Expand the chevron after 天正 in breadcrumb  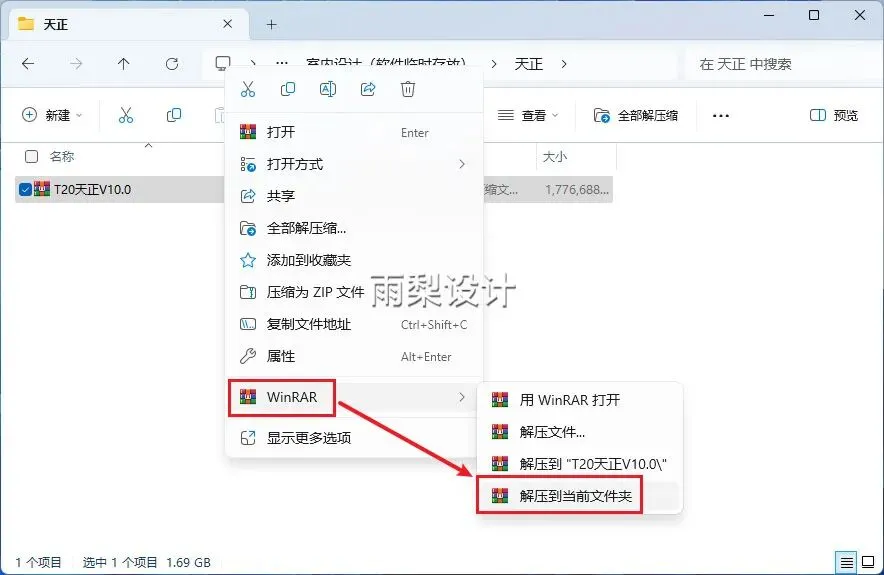(564, 64)
